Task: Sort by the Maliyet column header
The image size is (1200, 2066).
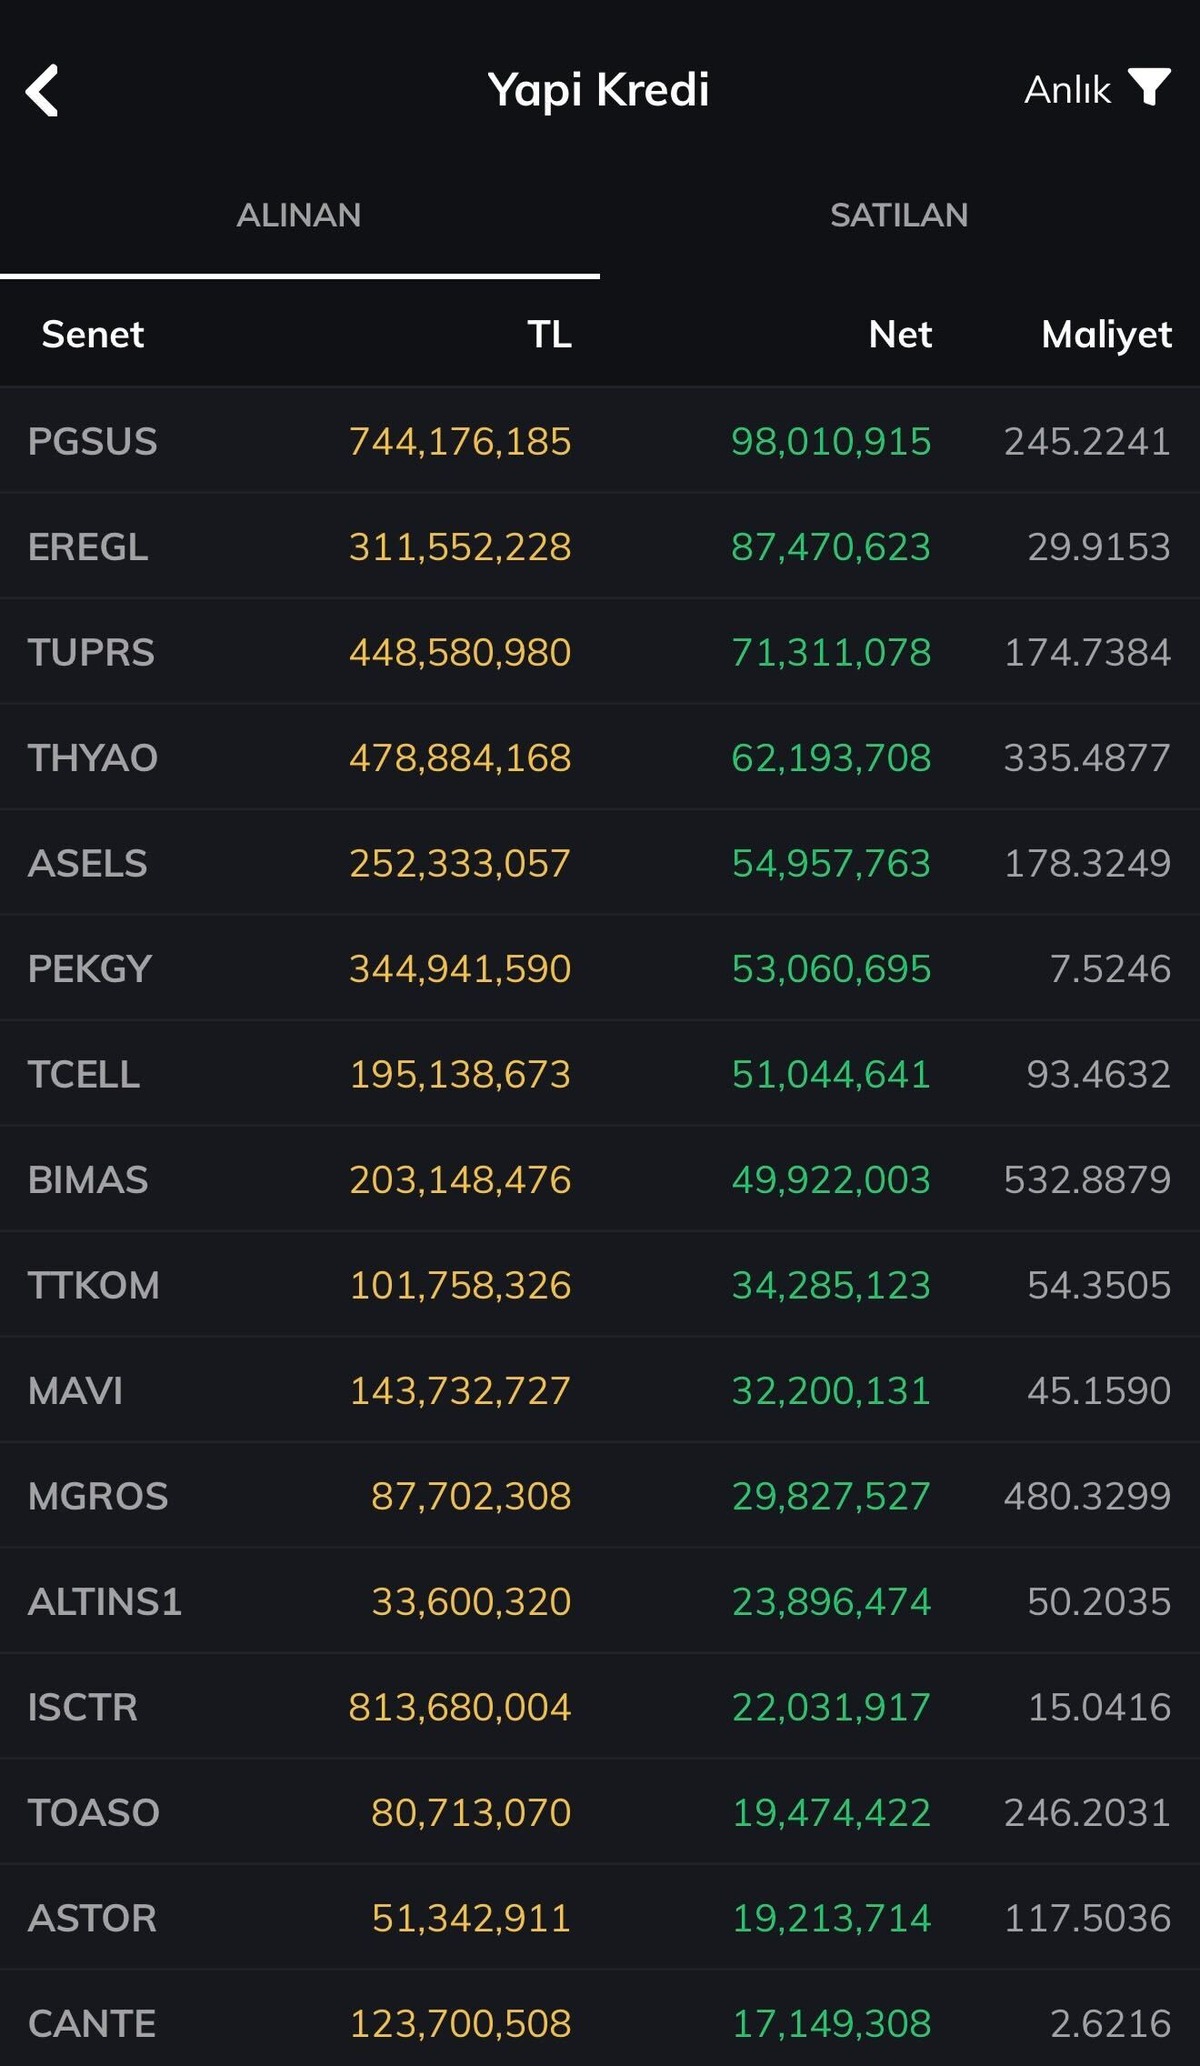Action: (x=1106, y=335)
